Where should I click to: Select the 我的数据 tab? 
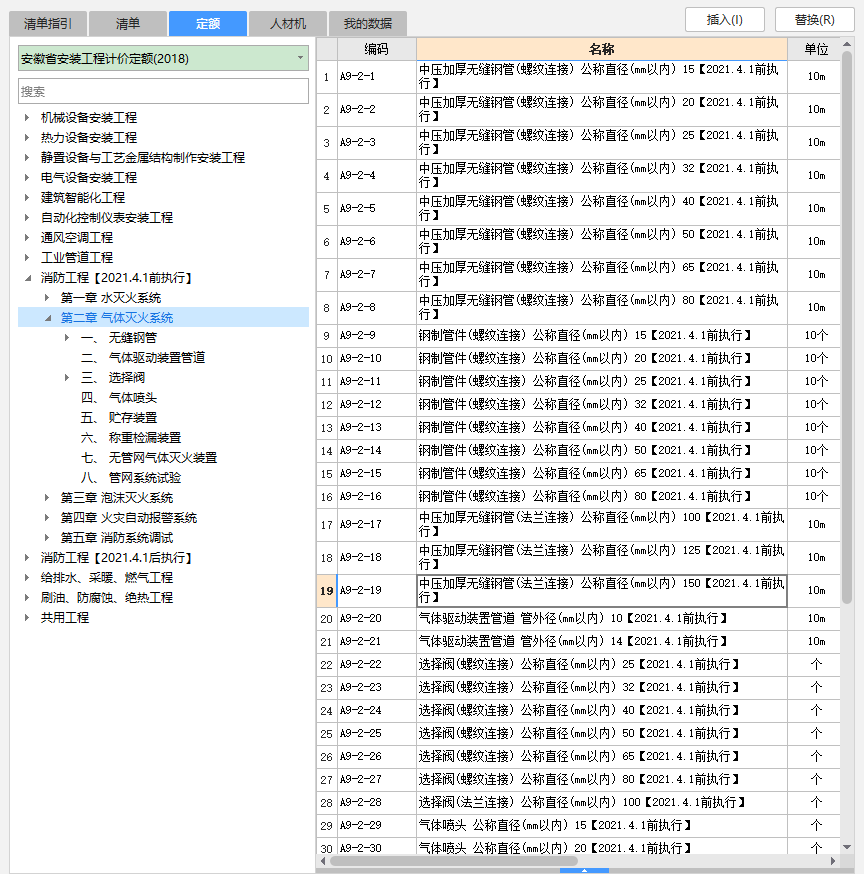point(368,23)
